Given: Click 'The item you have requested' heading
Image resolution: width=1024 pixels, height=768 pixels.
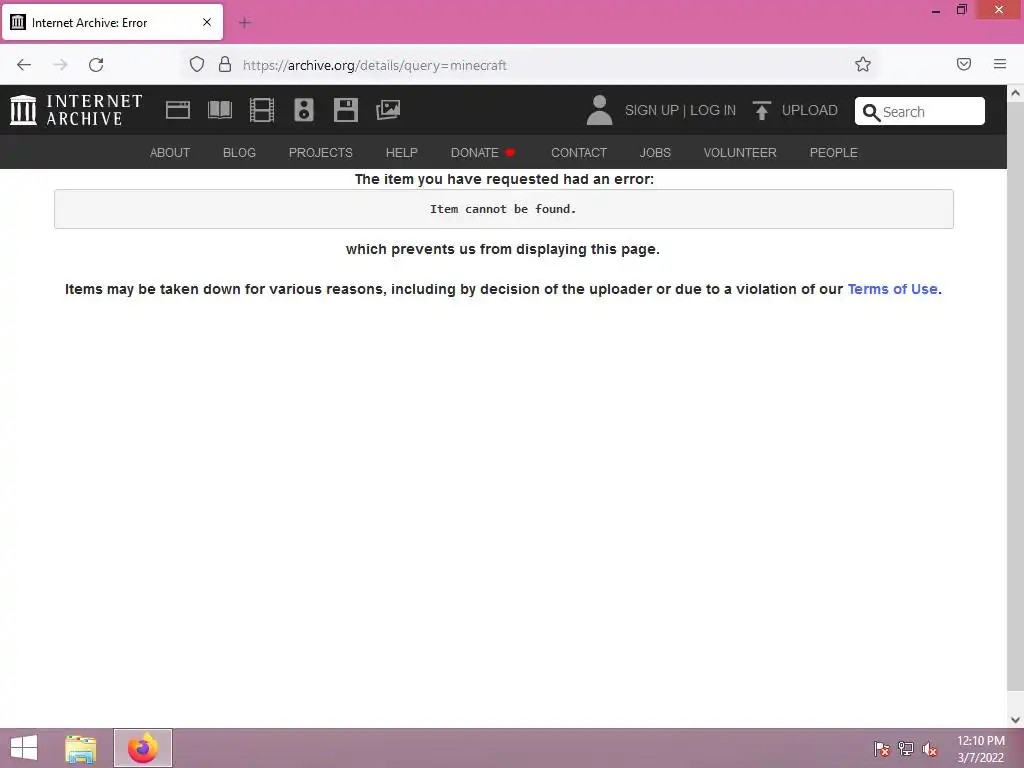Looking at the screenshot, I should [x=504, y=179].
